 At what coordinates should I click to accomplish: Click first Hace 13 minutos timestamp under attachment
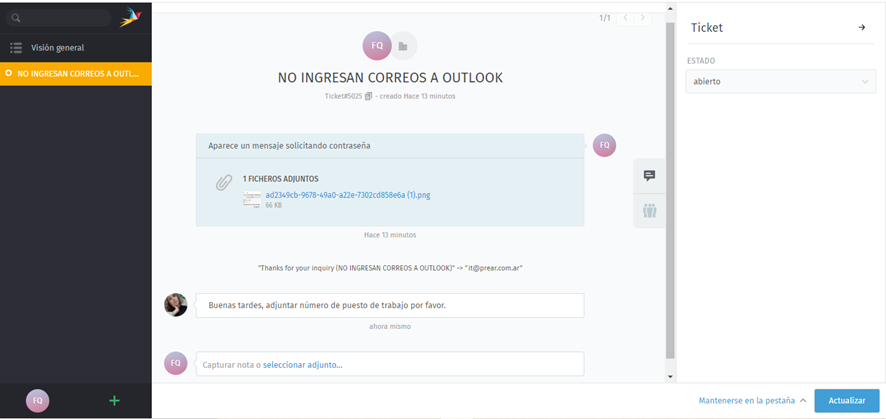pos(390,234)
